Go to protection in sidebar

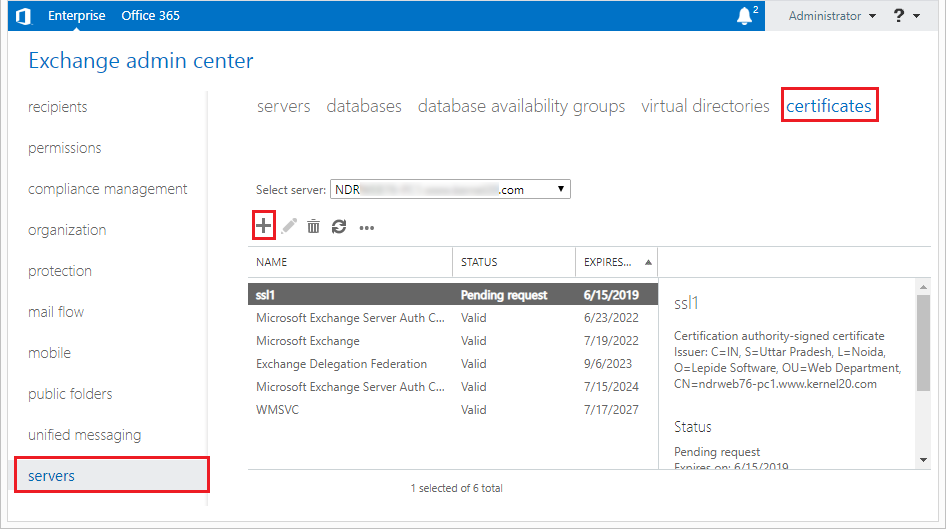coord(60,271)
